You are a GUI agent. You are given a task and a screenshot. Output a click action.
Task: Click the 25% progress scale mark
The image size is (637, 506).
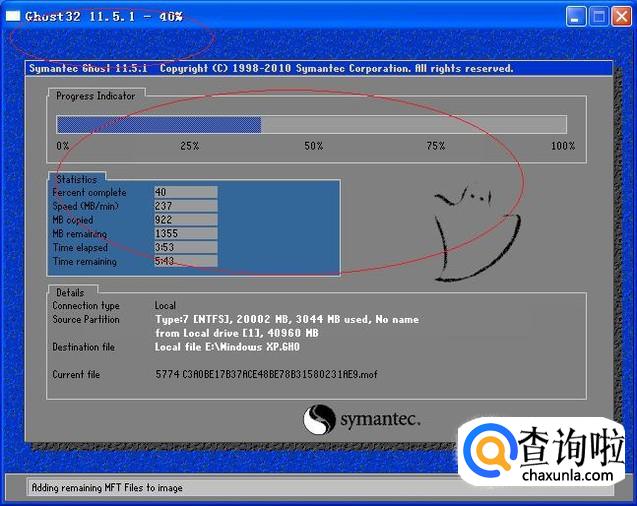pyautogui.click(x=190, y=146)
